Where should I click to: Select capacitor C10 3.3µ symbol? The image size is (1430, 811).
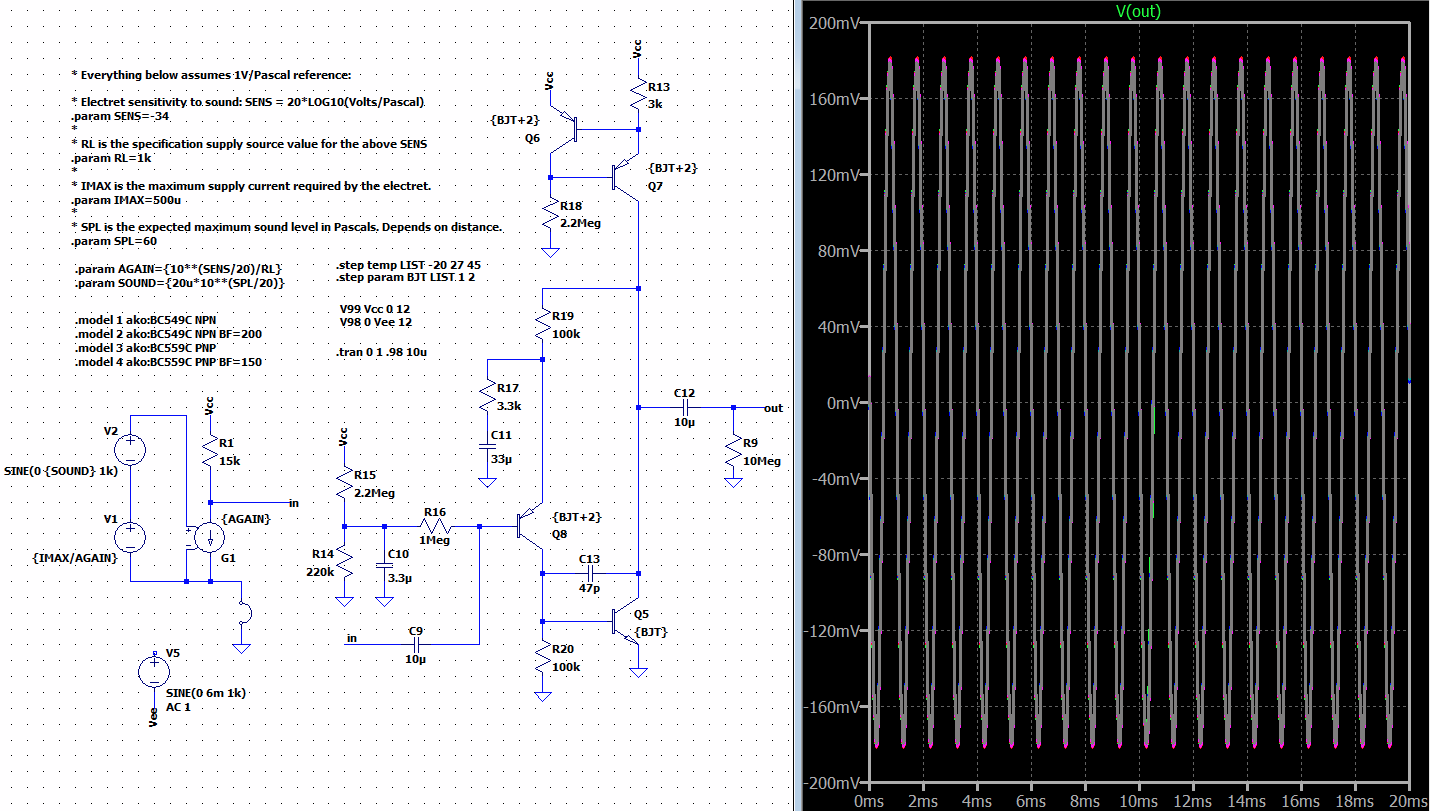point(383,565)
